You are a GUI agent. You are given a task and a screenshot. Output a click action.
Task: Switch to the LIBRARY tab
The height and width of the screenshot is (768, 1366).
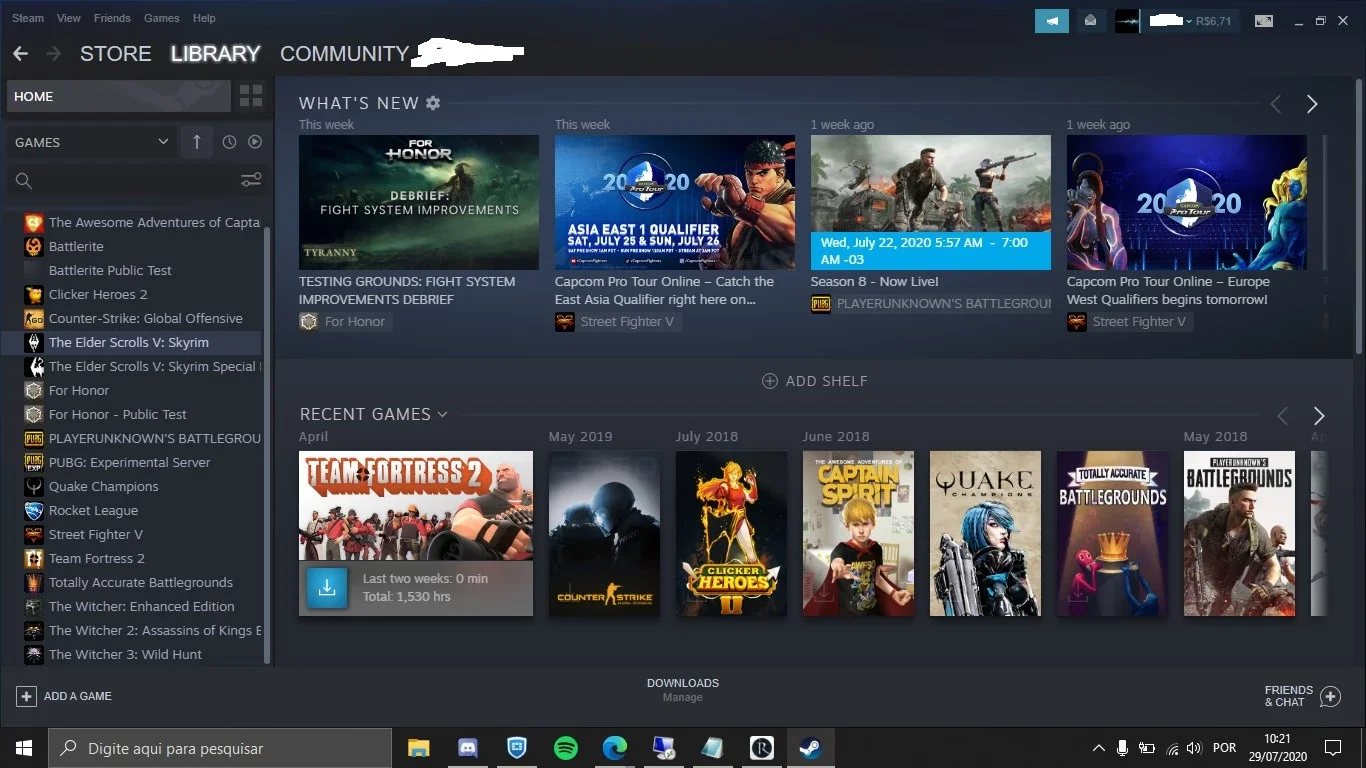215,54
